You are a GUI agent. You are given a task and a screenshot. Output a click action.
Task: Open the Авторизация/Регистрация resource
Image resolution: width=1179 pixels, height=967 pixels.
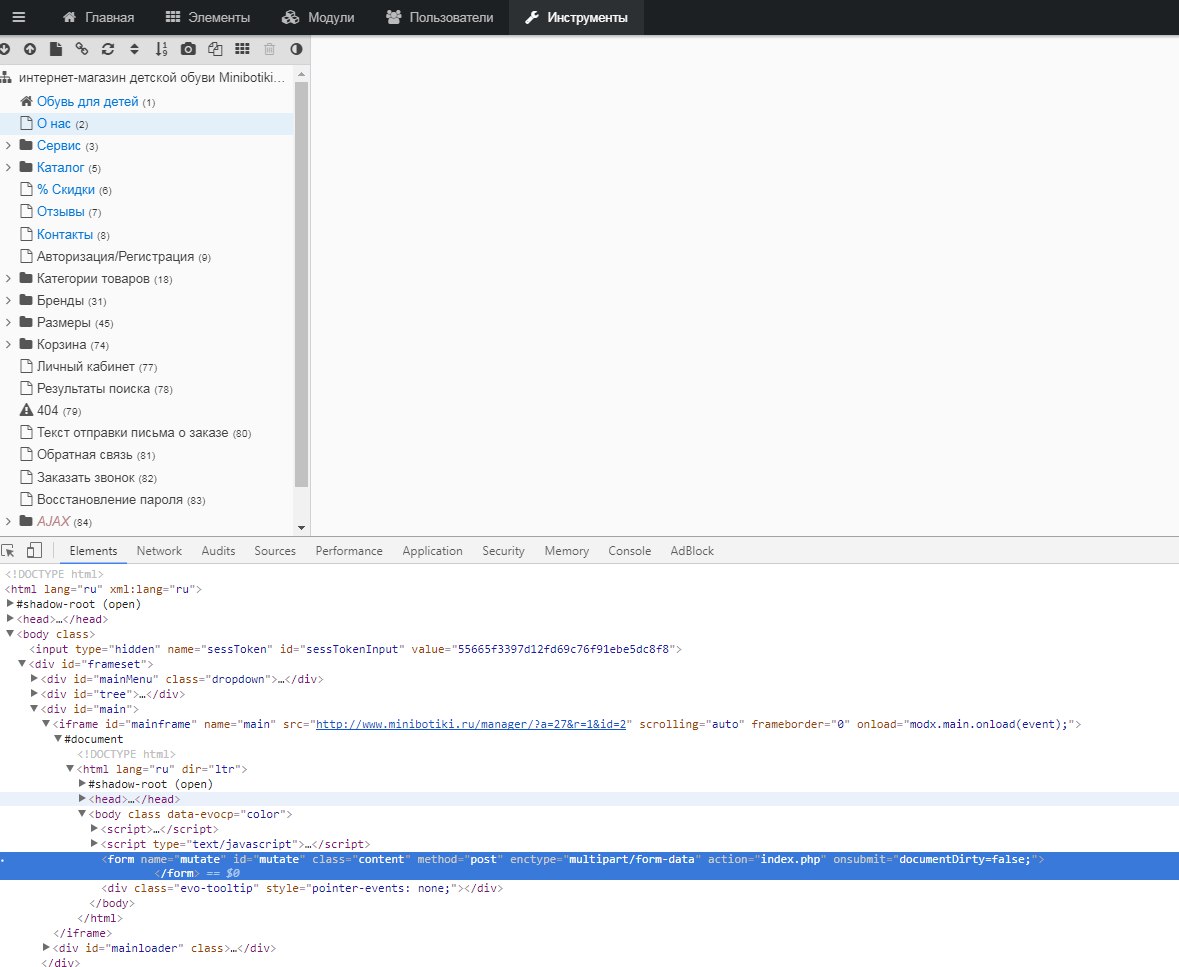tap(115, 256)
